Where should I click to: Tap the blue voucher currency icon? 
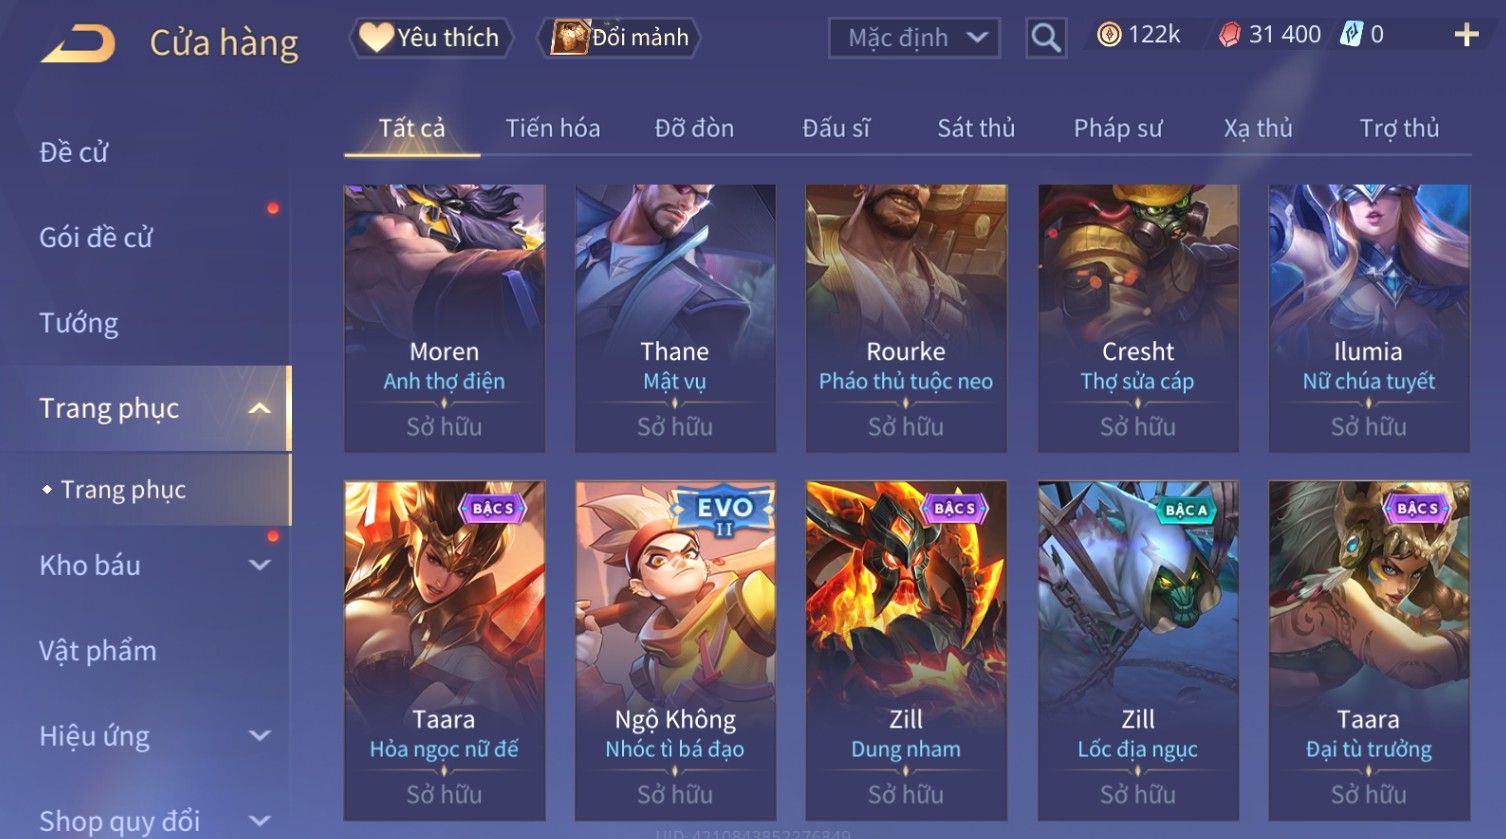(x=1351, y=35)
